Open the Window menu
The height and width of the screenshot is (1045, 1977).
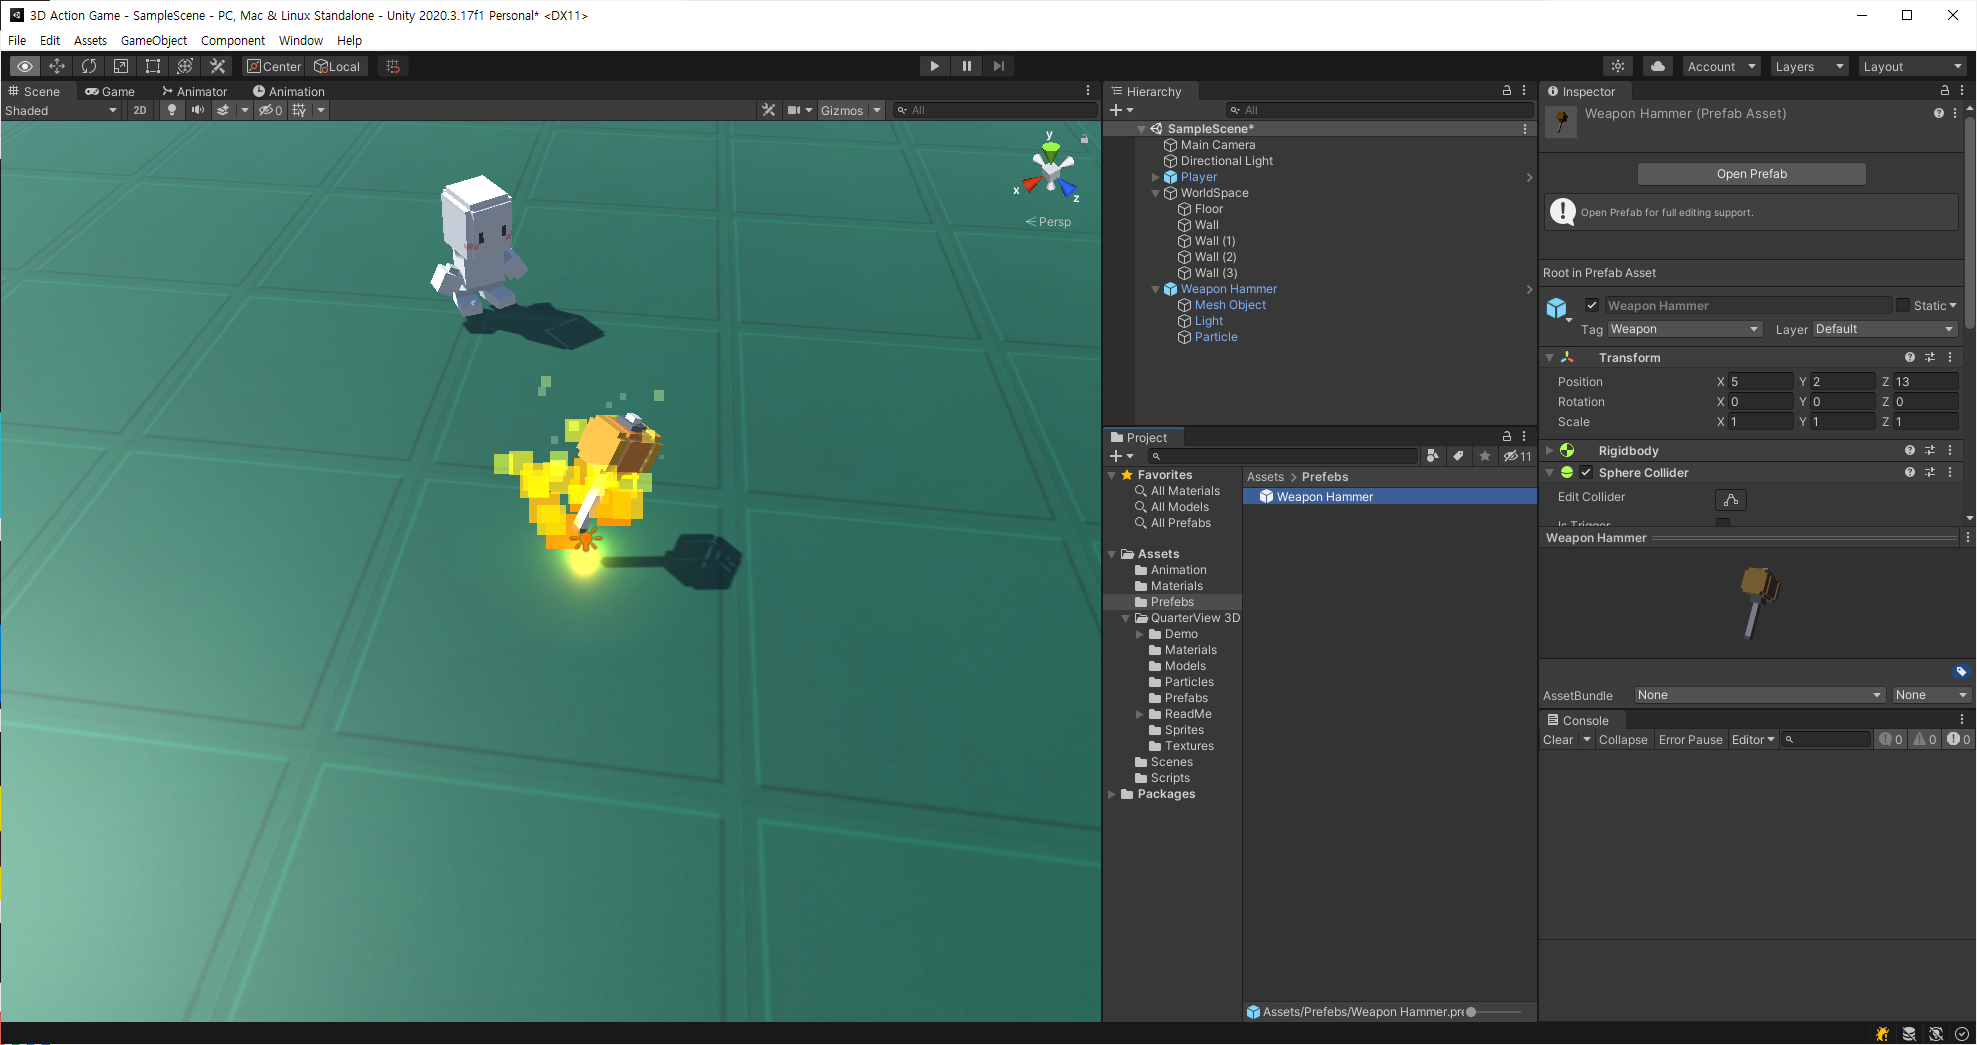click(301, 41)
